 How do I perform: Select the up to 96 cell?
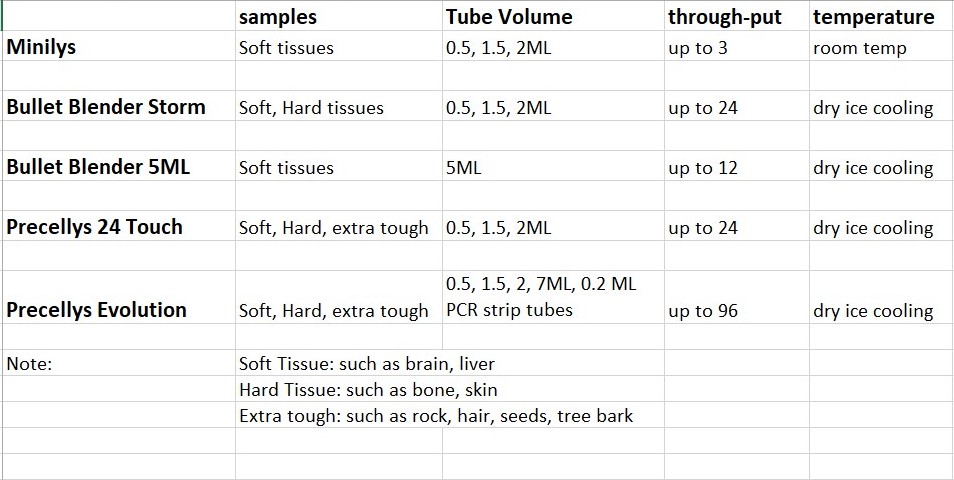(703, 311)
